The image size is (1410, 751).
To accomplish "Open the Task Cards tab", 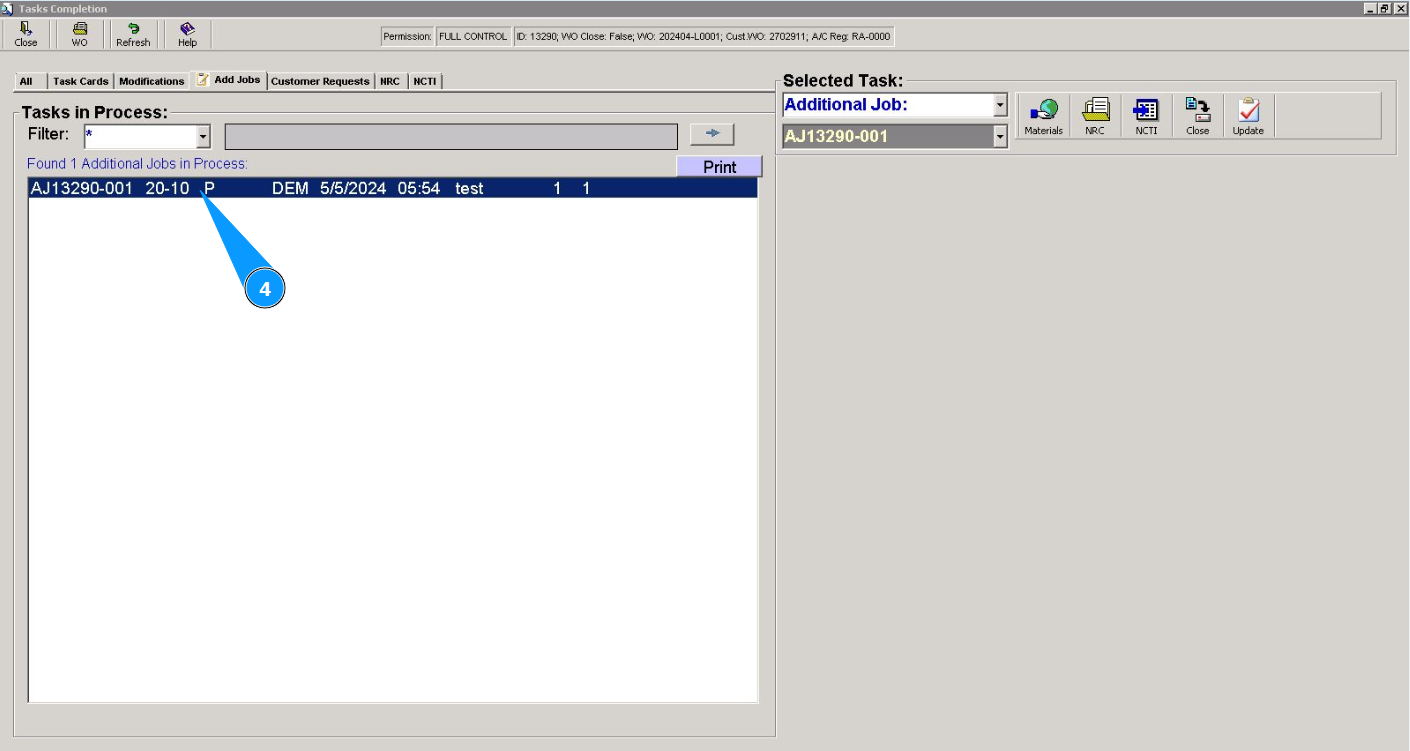I will pyautogui.click(x=80, y=81).
